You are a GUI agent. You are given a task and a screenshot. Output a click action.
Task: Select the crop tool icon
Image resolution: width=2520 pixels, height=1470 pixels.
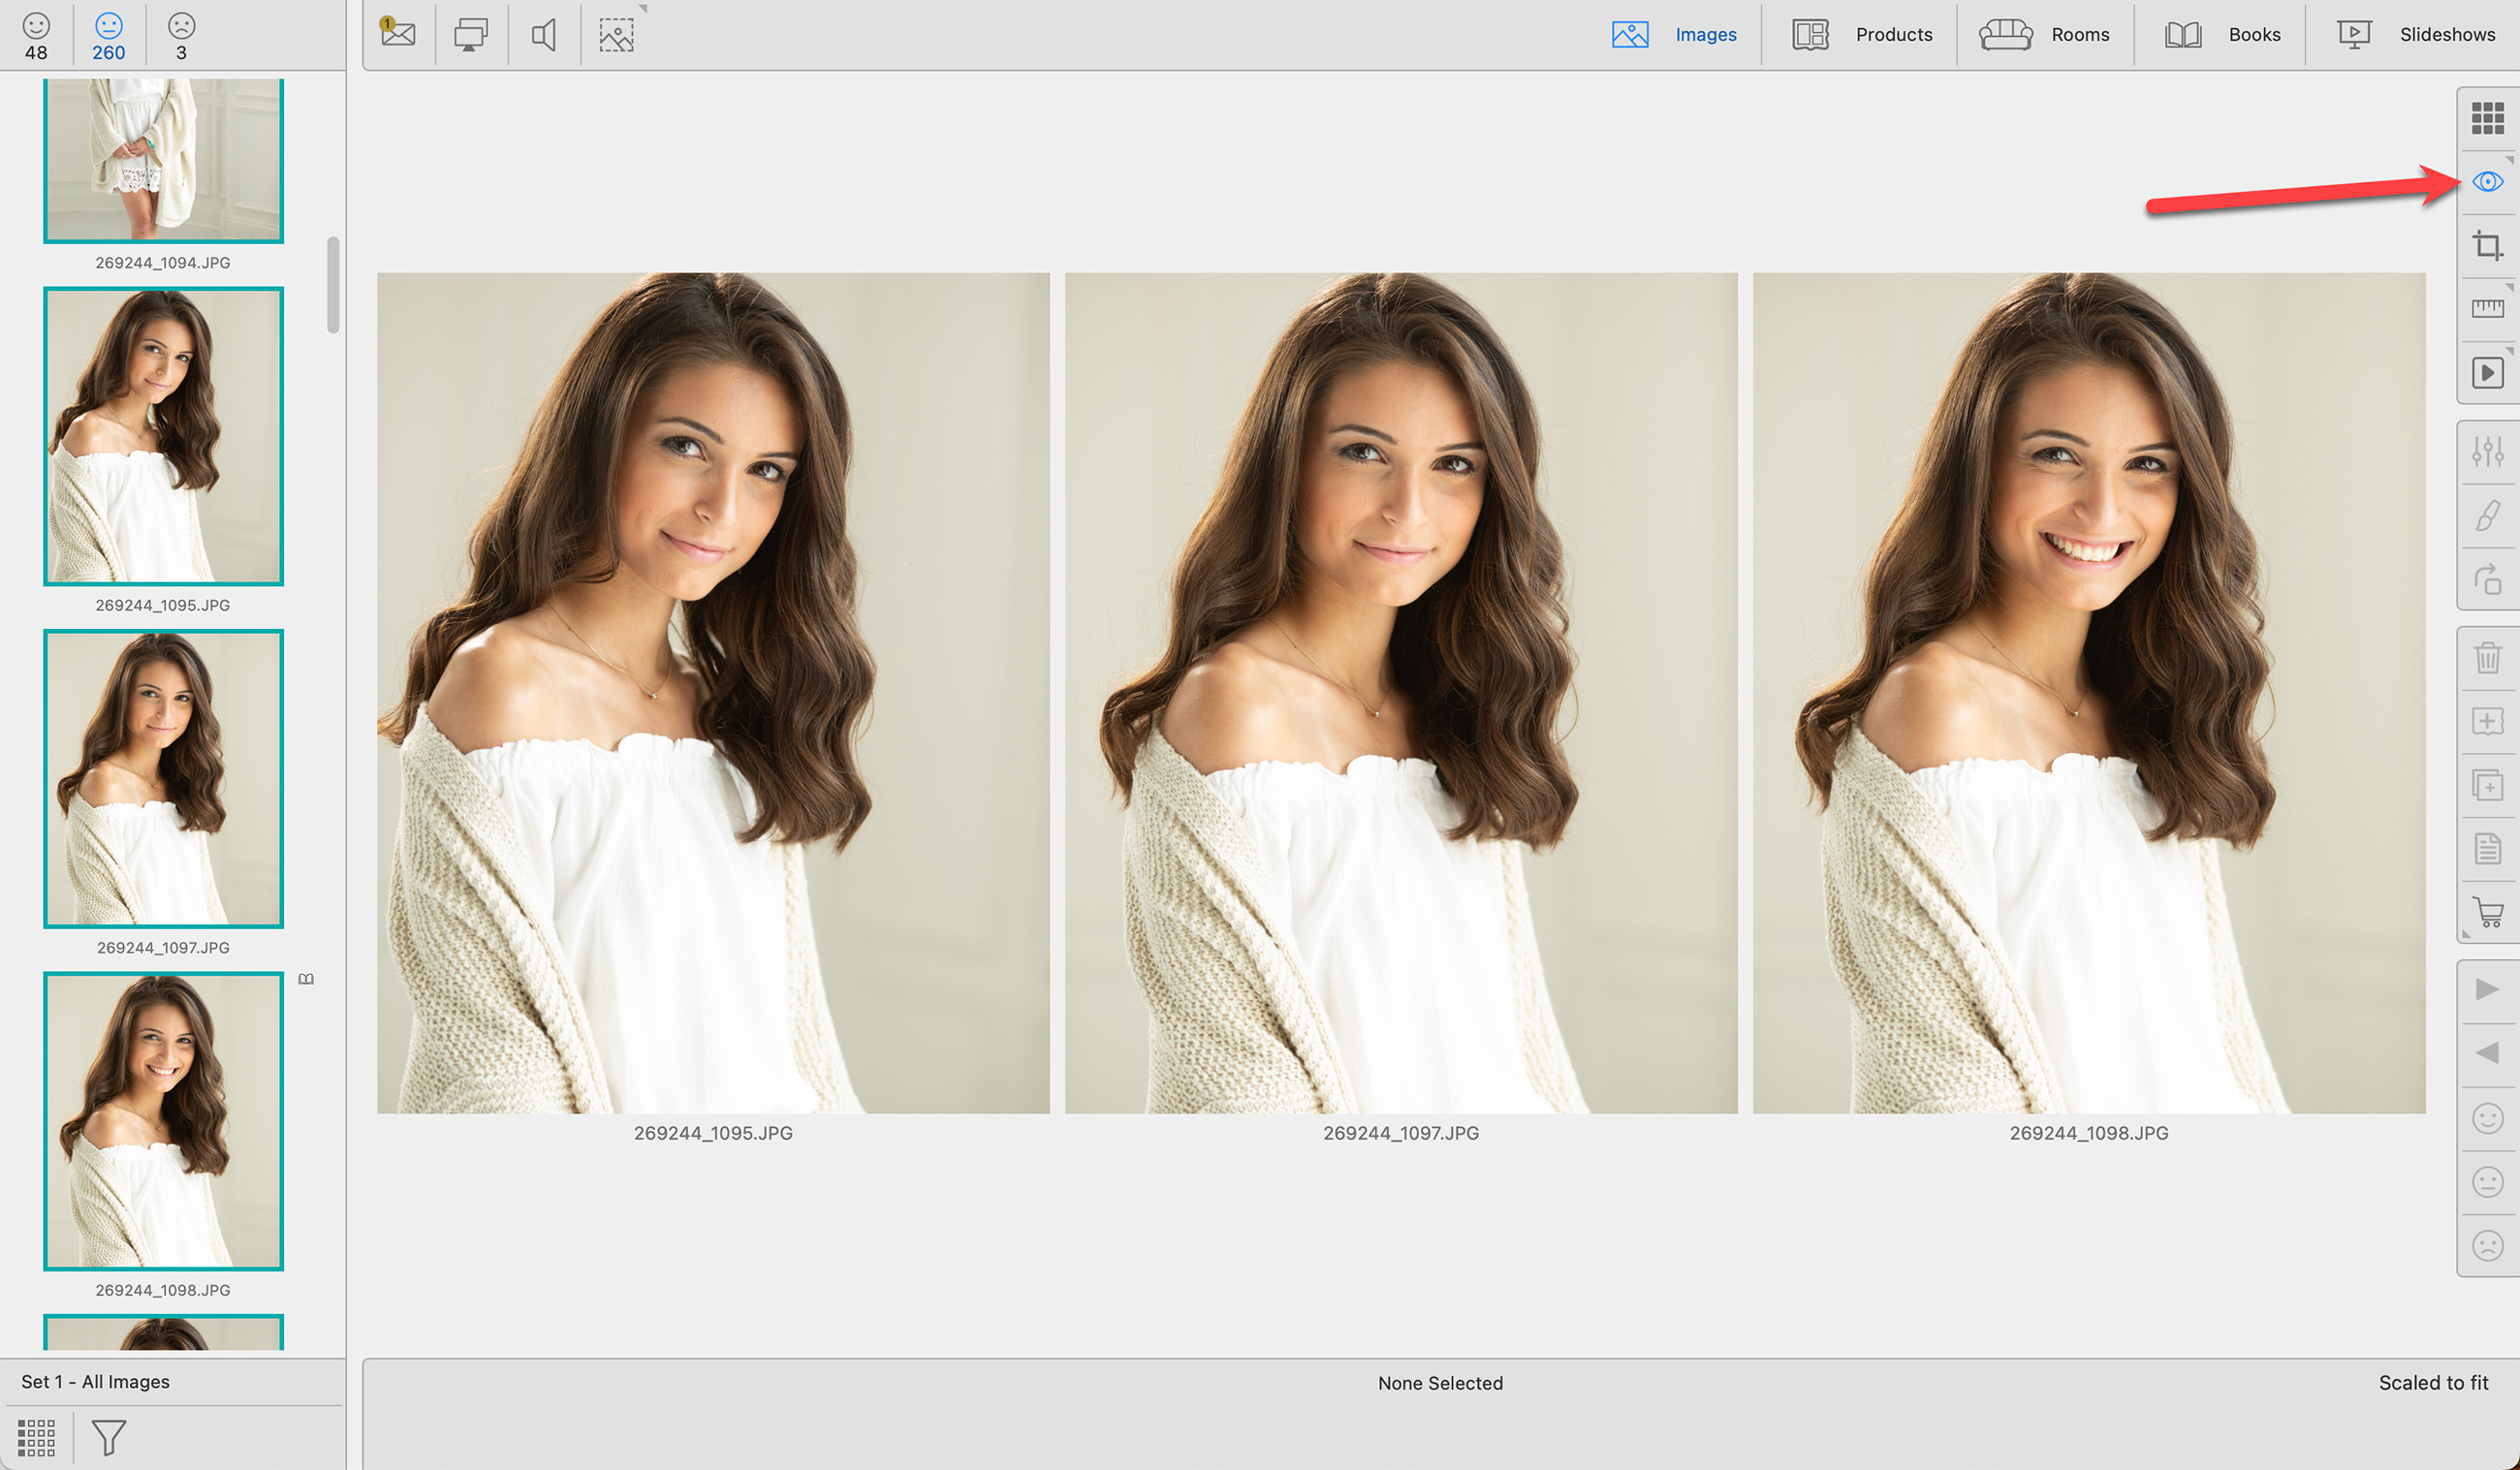2487,246
